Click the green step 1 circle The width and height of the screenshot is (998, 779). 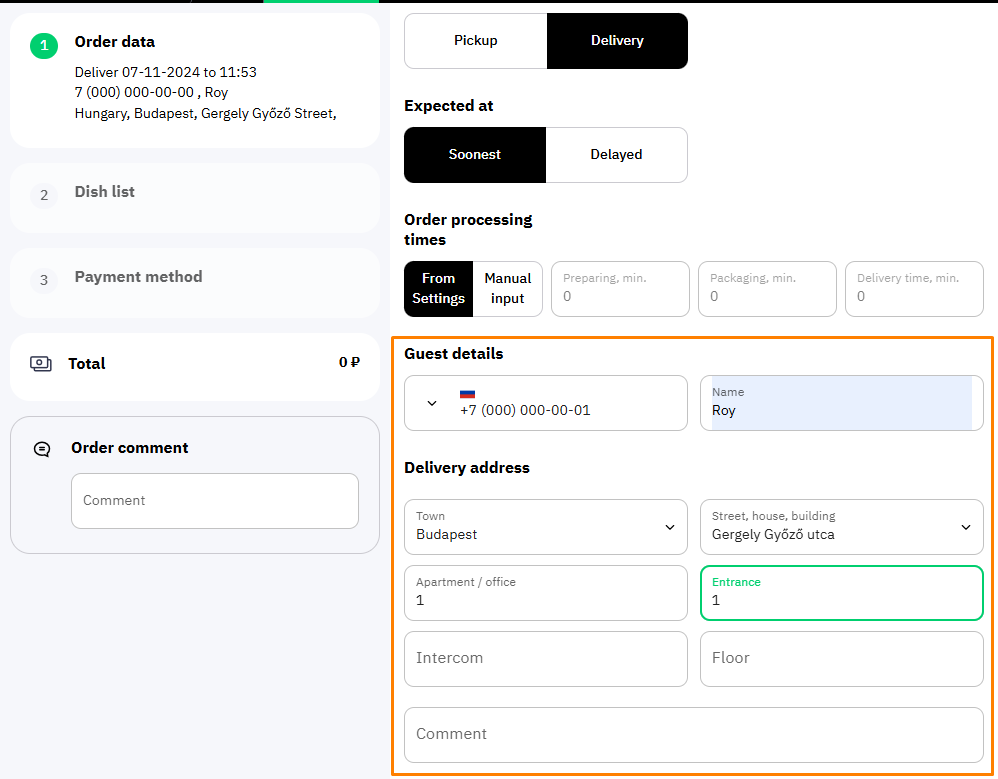44,45
